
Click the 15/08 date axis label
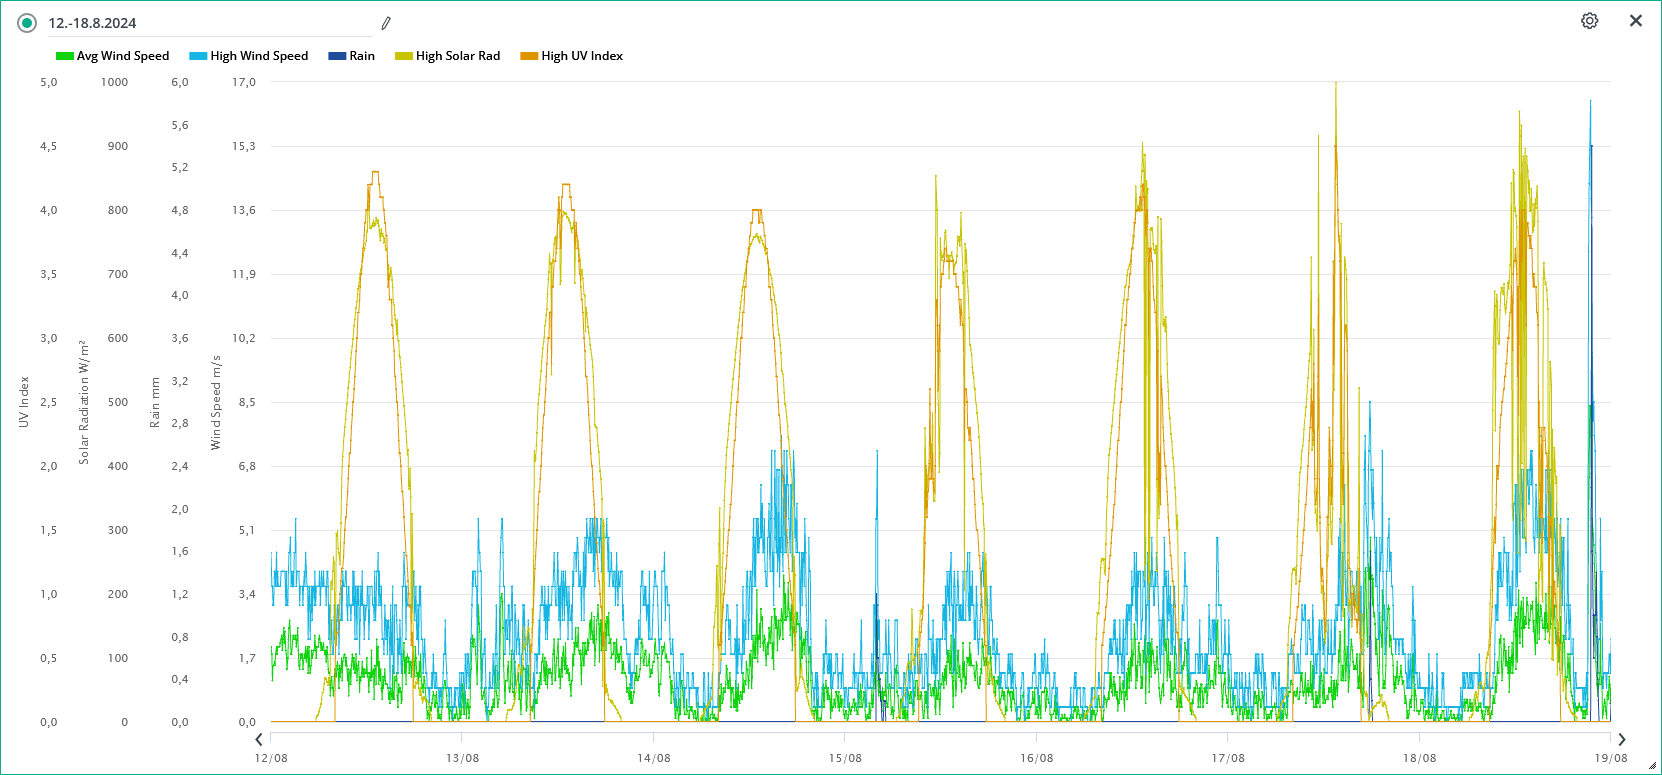pos(845,758)
